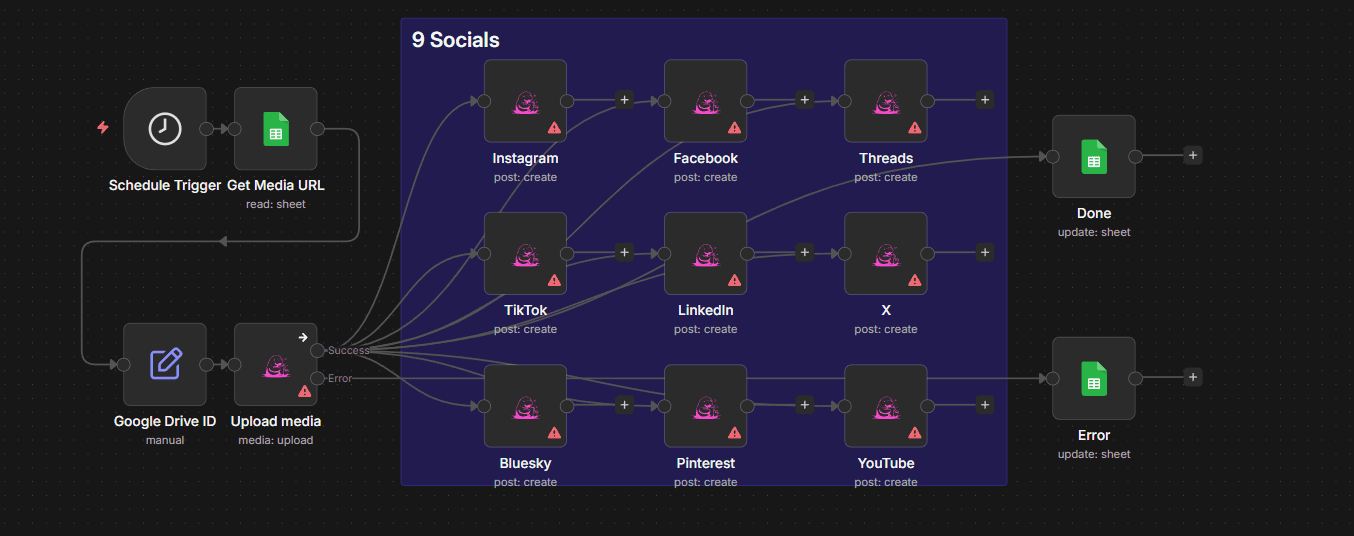Open the LinkedIn post node

706,253
